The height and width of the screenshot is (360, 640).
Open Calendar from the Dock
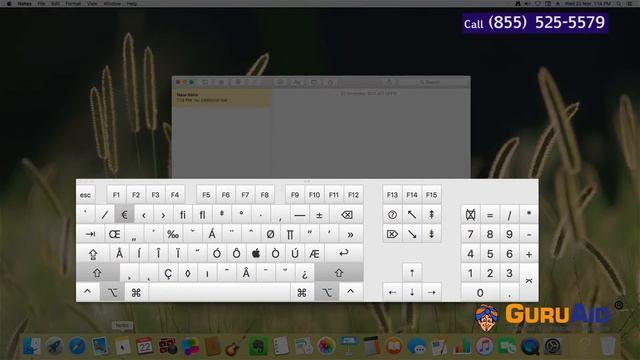point(144,346)
